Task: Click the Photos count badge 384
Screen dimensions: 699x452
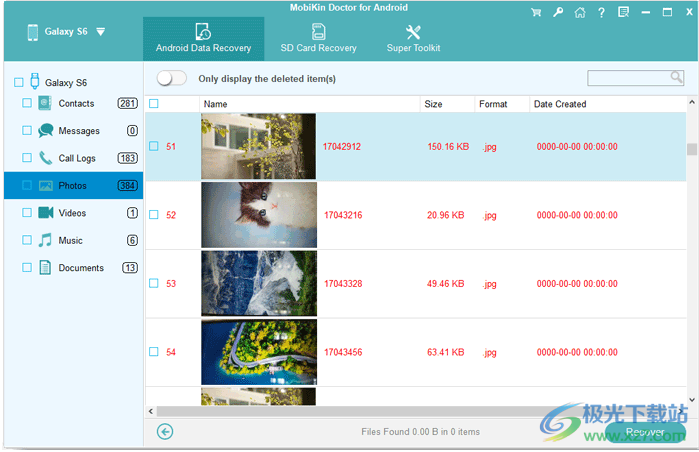Action: pos(127,185)
